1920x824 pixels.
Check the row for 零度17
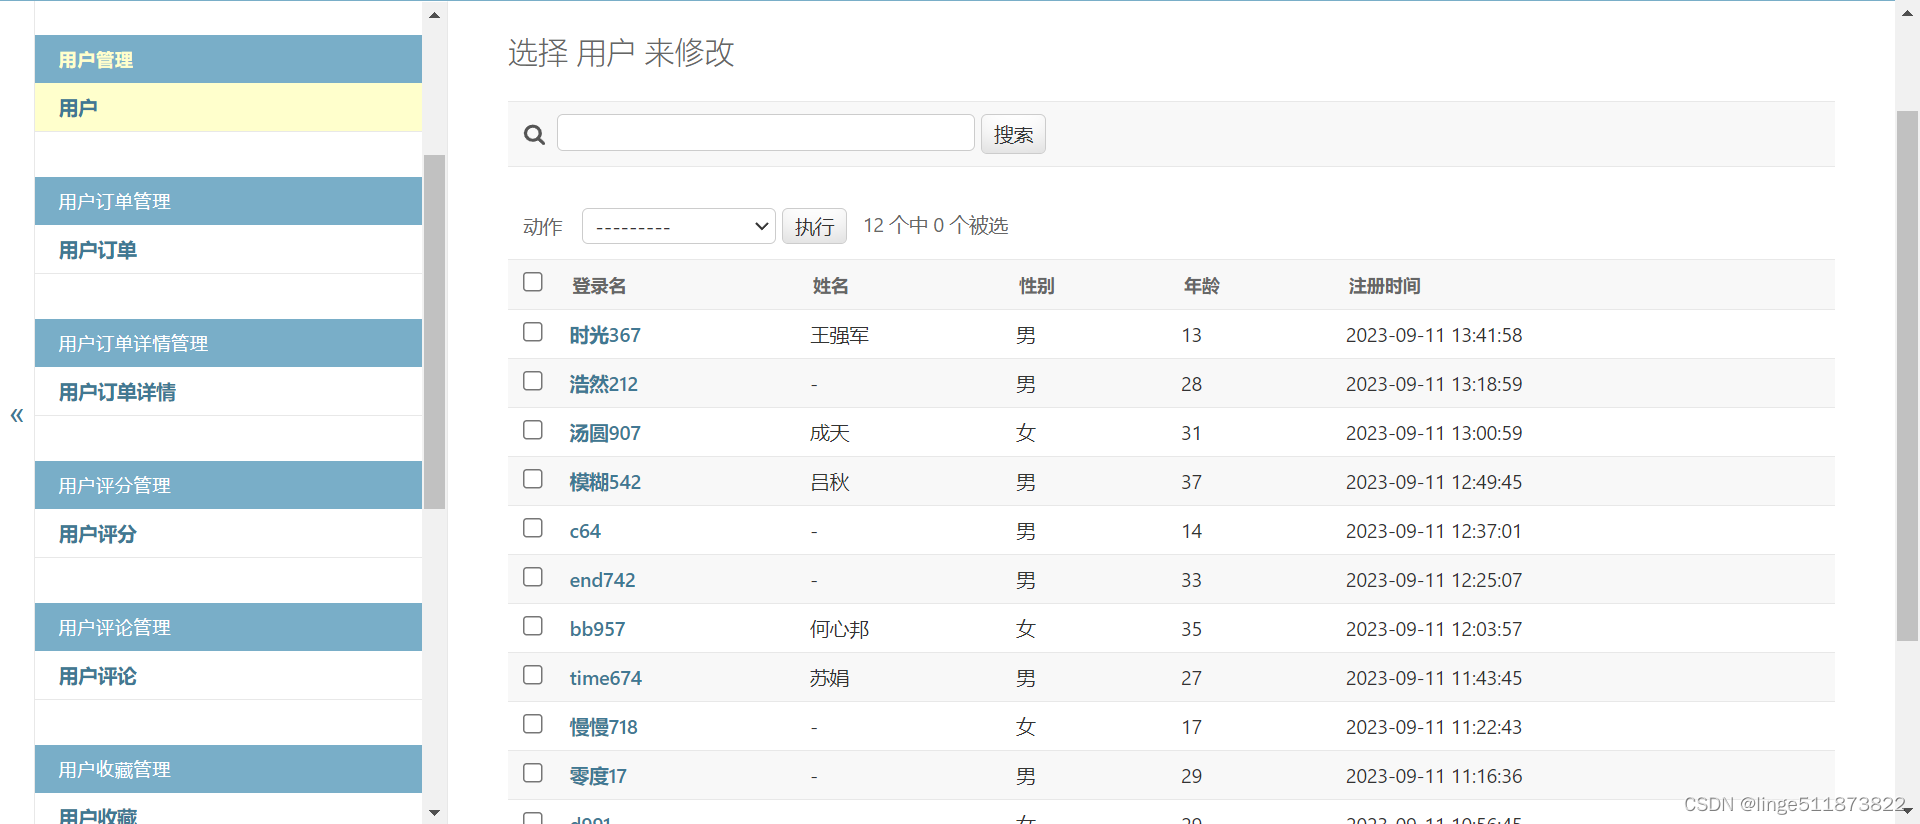tap(533, 772)
